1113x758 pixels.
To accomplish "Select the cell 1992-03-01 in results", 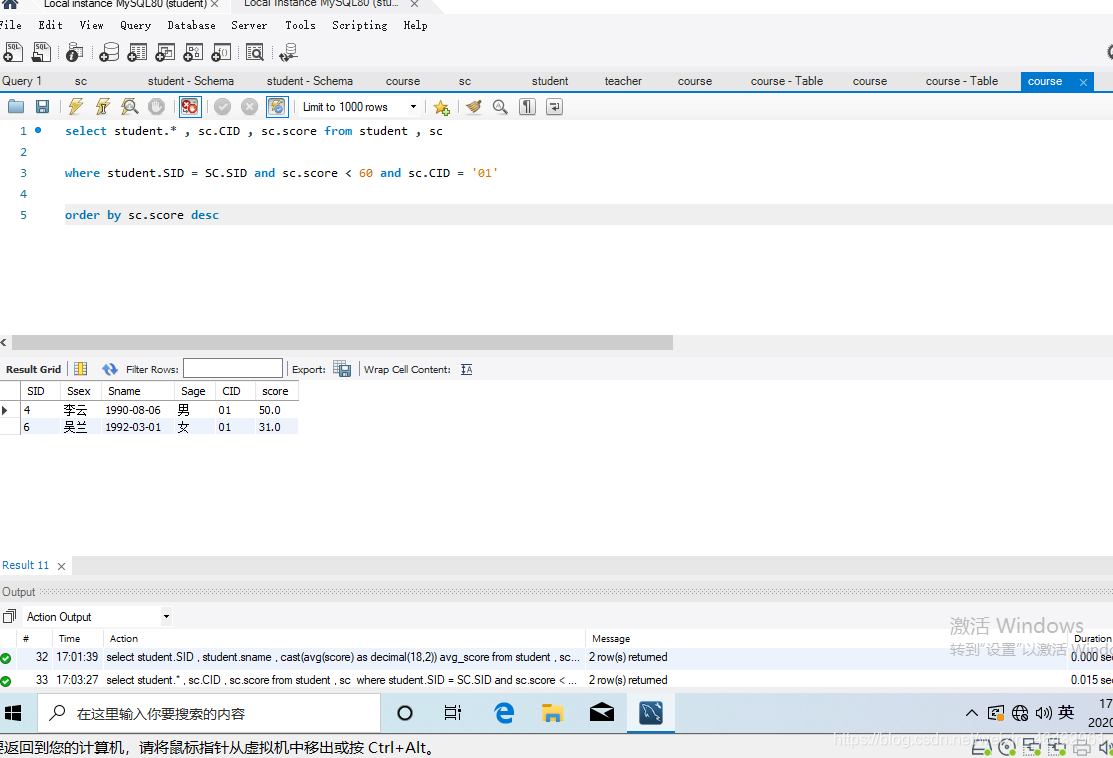I will [138, 427].
